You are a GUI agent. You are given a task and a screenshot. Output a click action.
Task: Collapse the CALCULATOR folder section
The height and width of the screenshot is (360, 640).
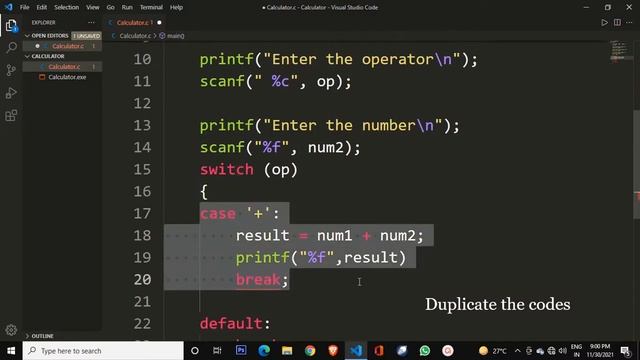(27, 56)
